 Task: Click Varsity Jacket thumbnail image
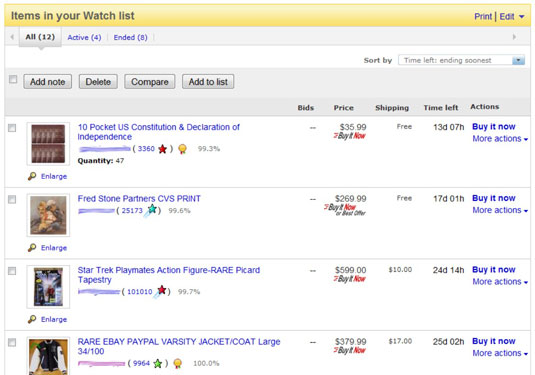click(48, 356)
